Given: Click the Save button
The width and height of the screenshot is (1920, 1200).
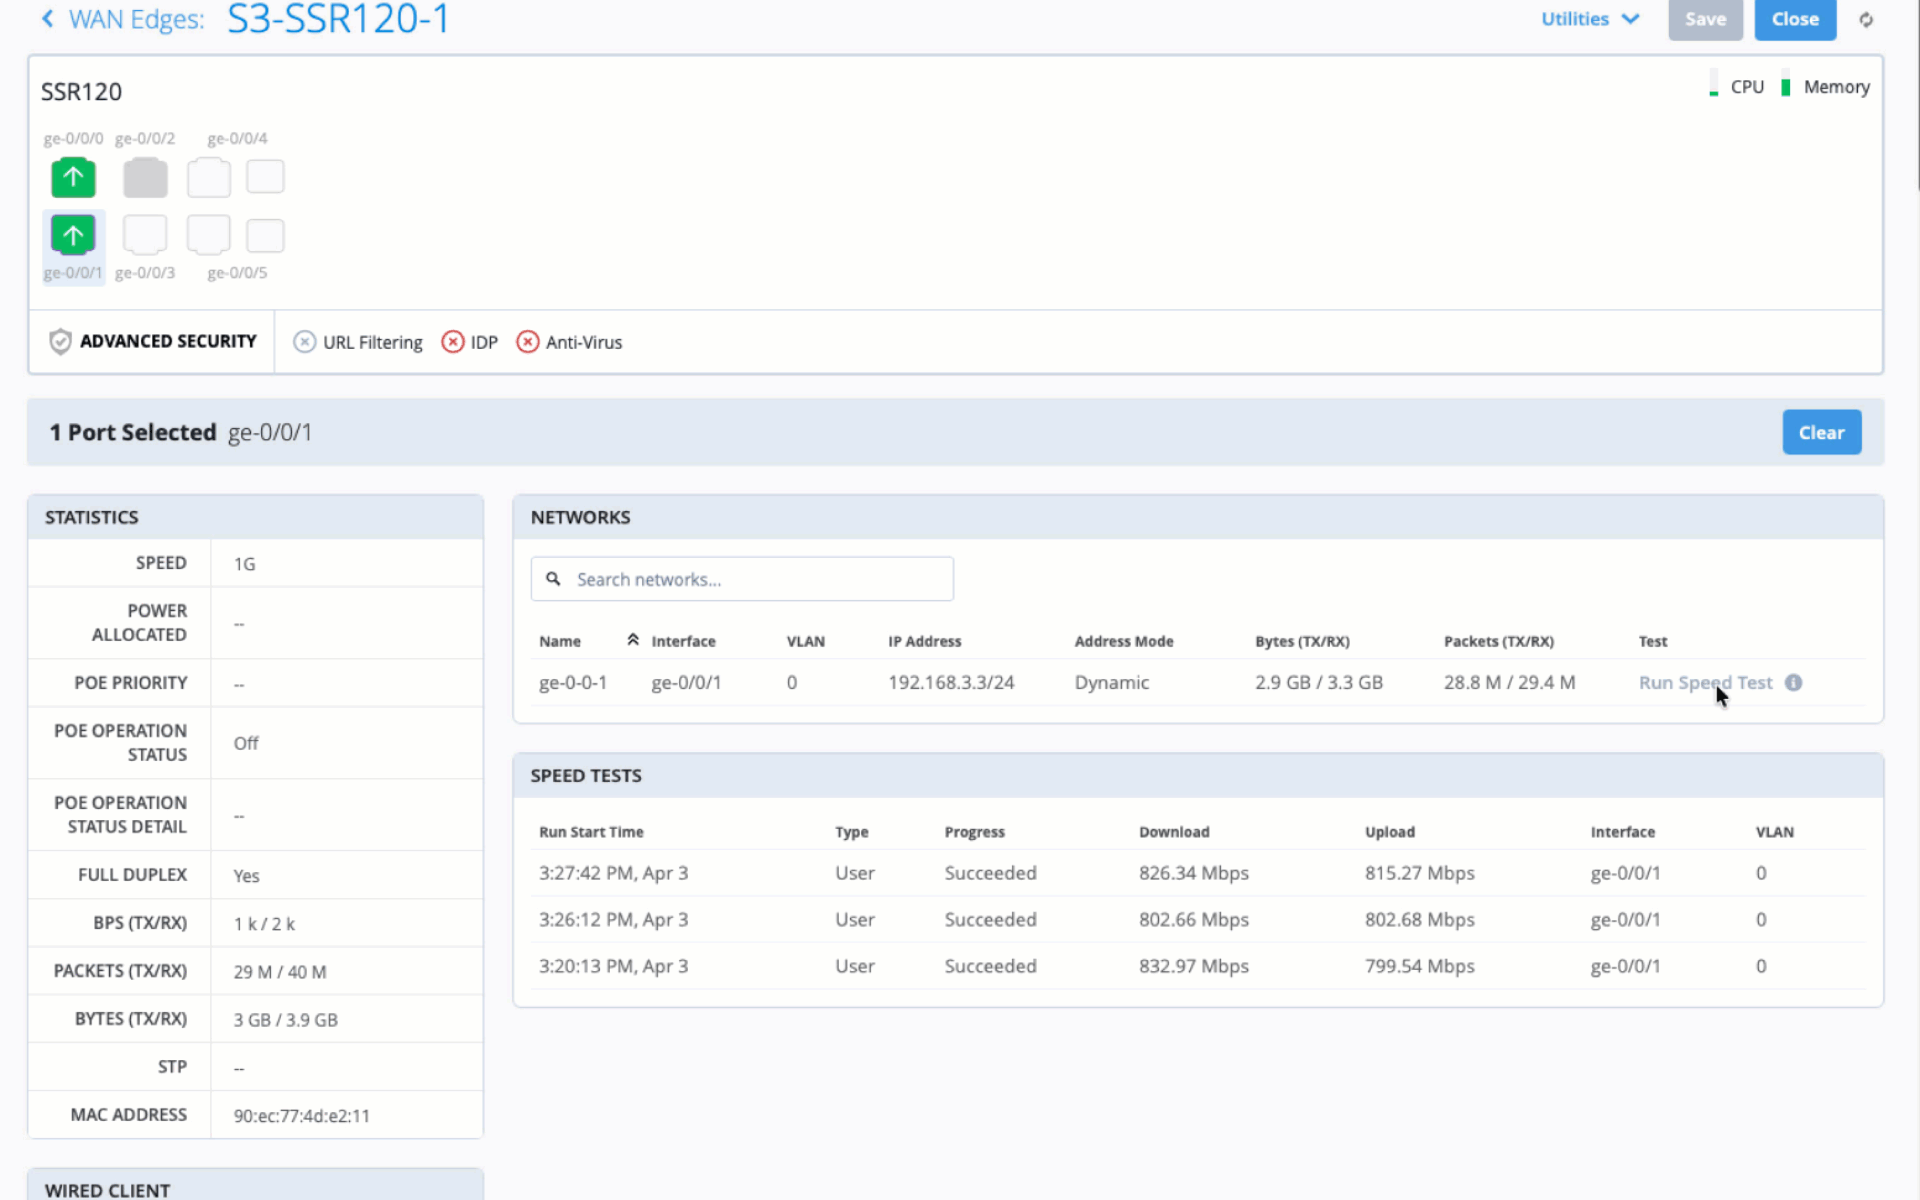Looking at the screenshot, I should (x=1705, y=19).
